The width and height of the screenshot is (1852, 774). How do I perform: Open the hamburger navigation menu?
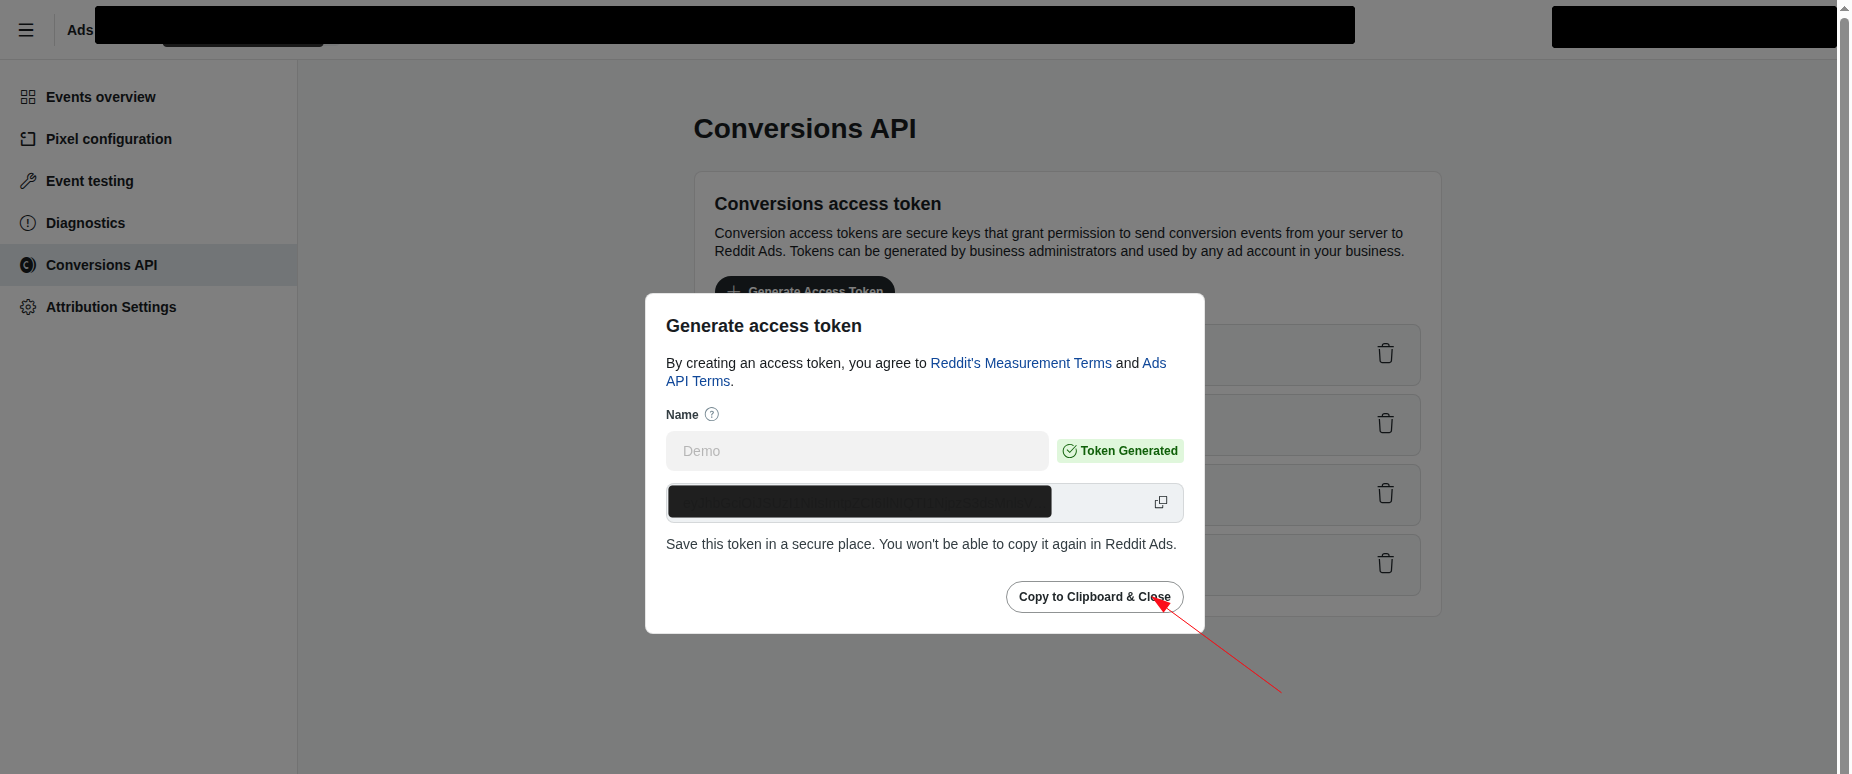point(26,30)
